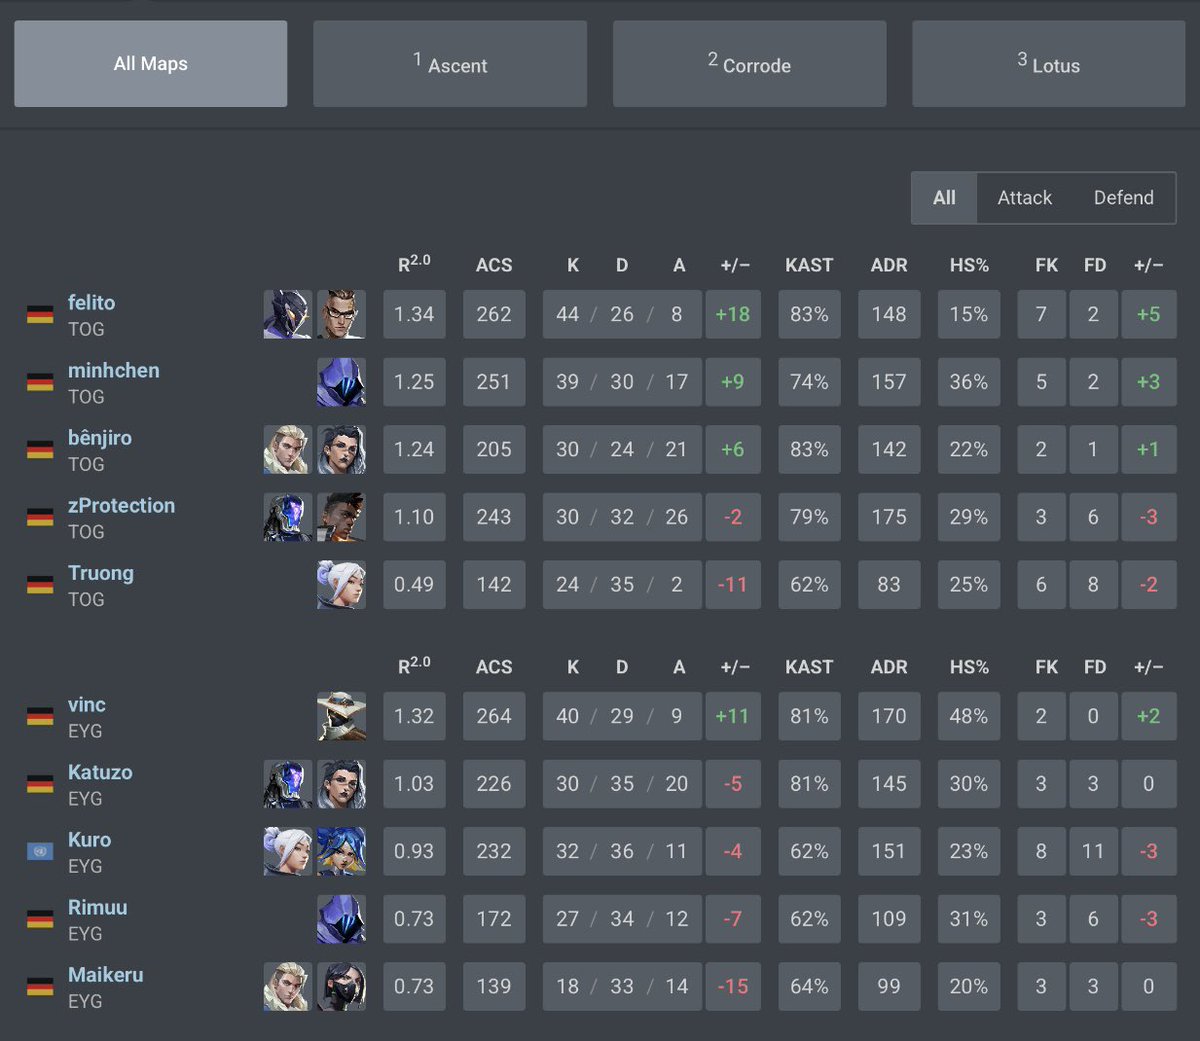Click Katuzo's 1.03 rating cell
1200x1041 pixels.
[414, 784]
